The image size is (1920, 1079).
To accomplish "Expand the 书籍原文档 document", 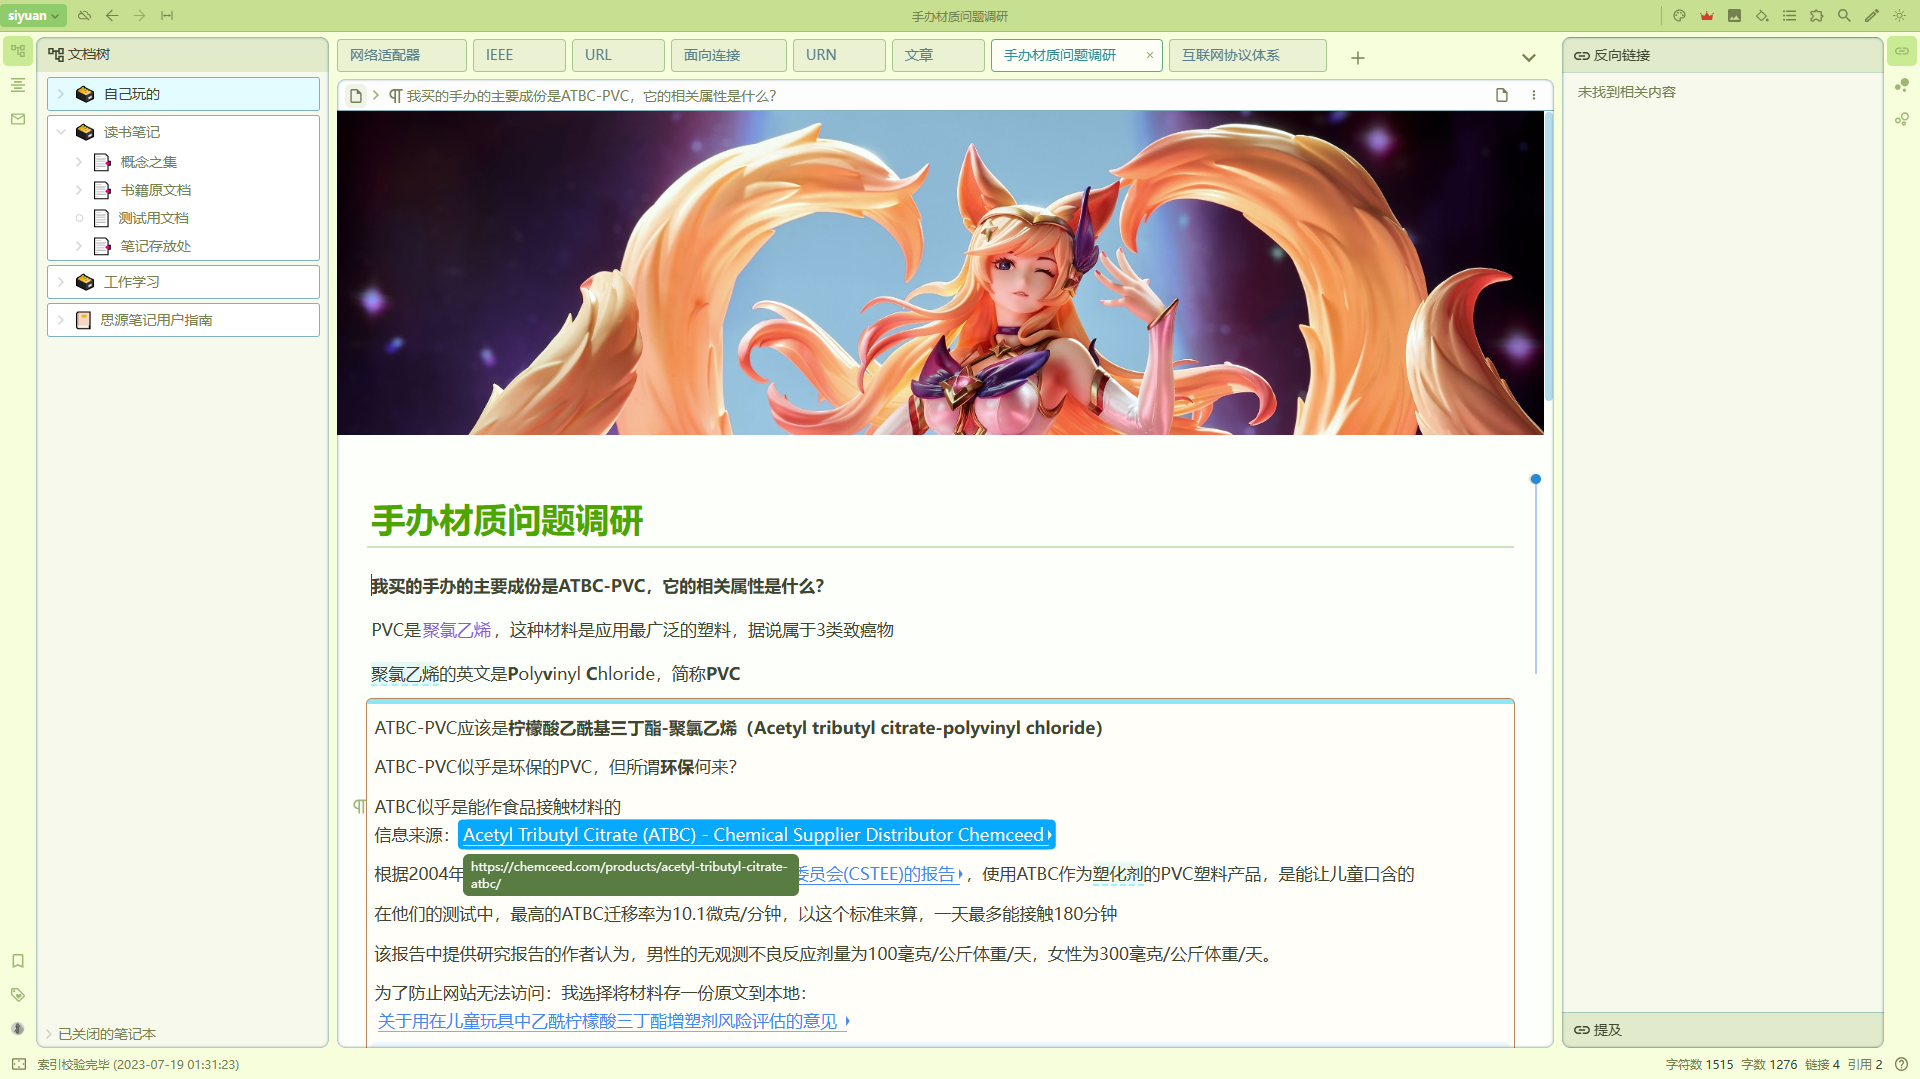I will [79, 190].
